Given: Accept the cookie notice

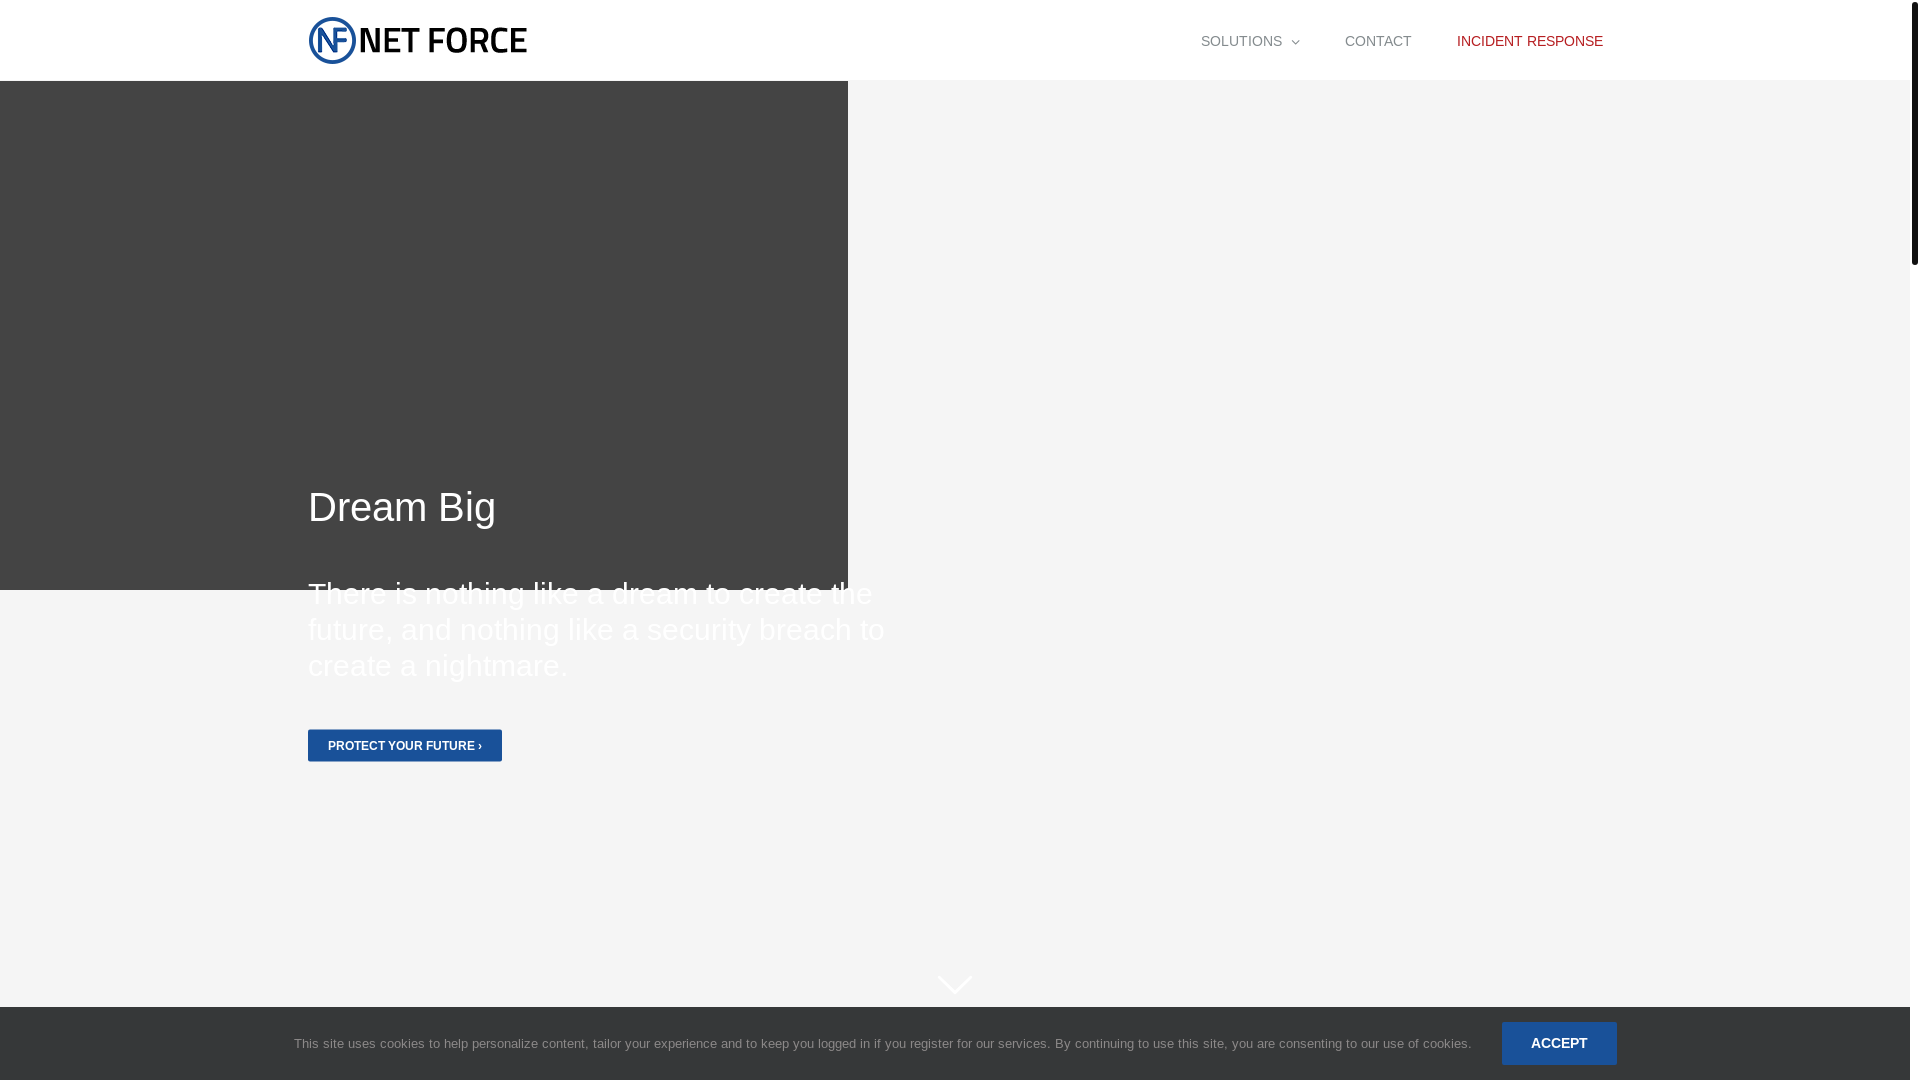Looking at the screenshot, I should tap(1559, 1043).
